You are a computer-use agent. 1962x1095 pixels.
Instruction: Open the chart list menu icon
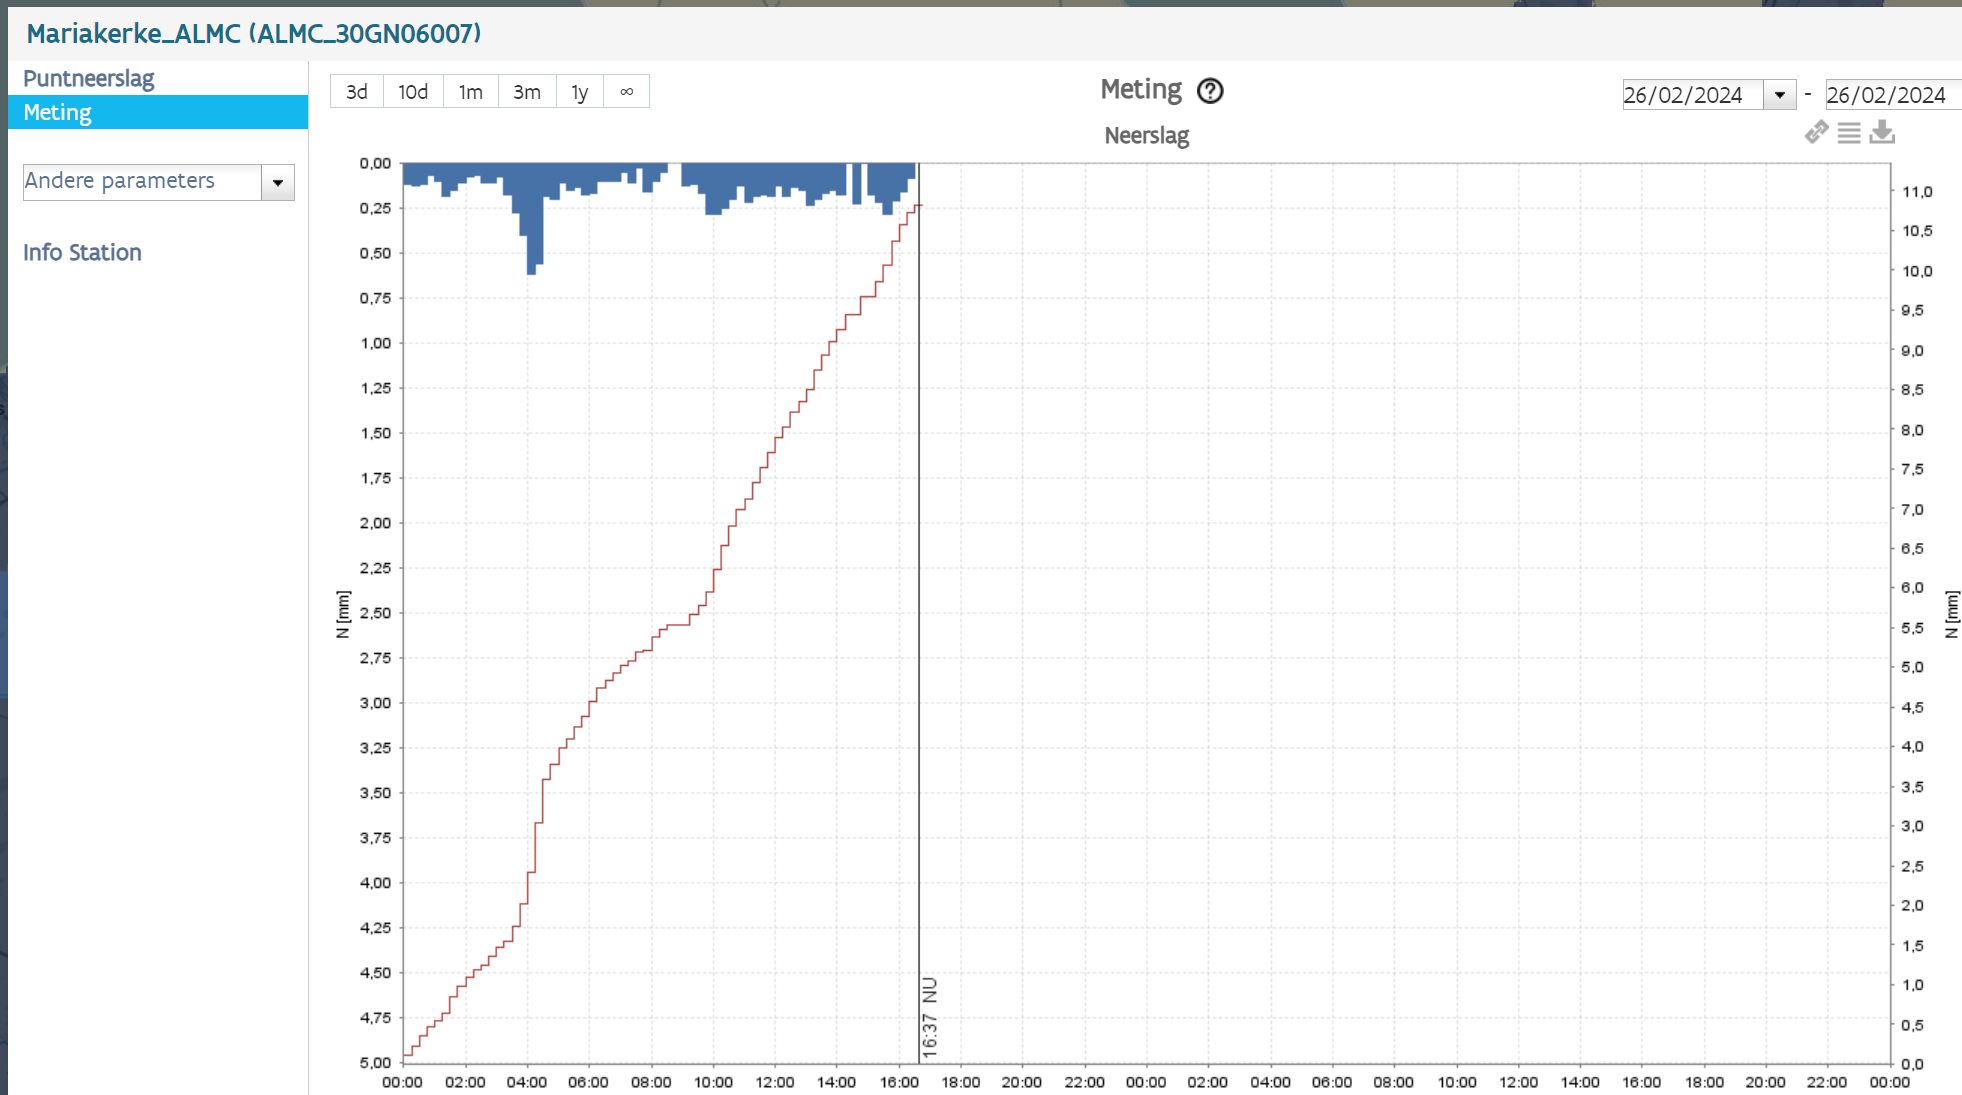pyautogui.click(x=1849, y=133)
